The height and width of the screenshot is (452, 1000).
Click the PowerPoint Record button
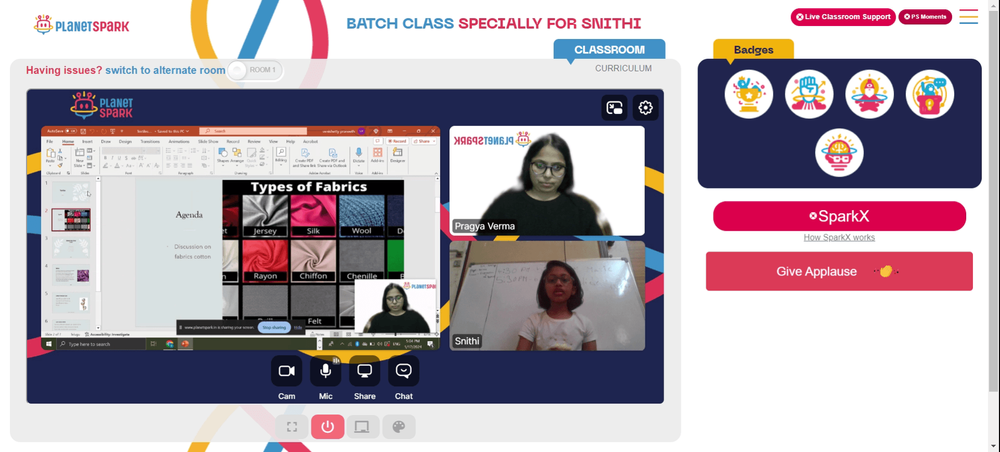point(398,142)
